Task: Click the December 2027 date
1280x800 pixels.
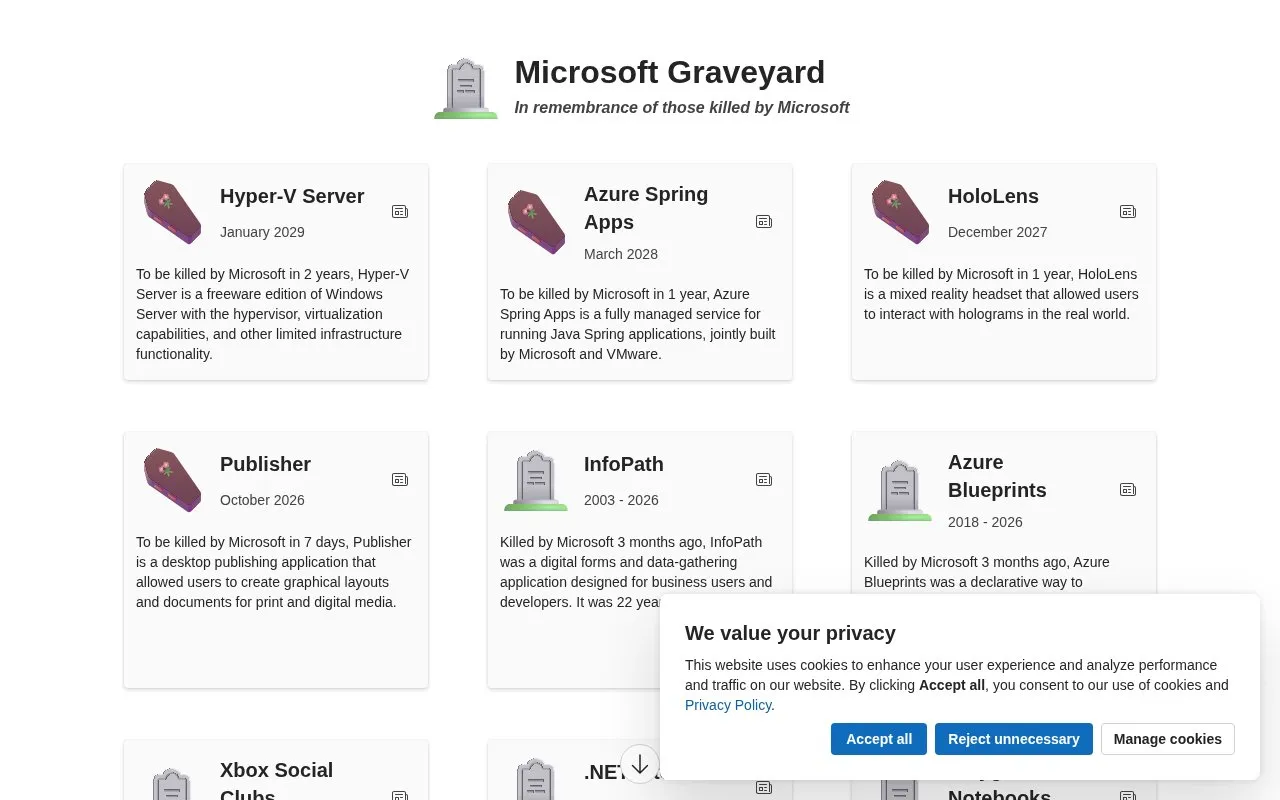Action: point(998,232)
